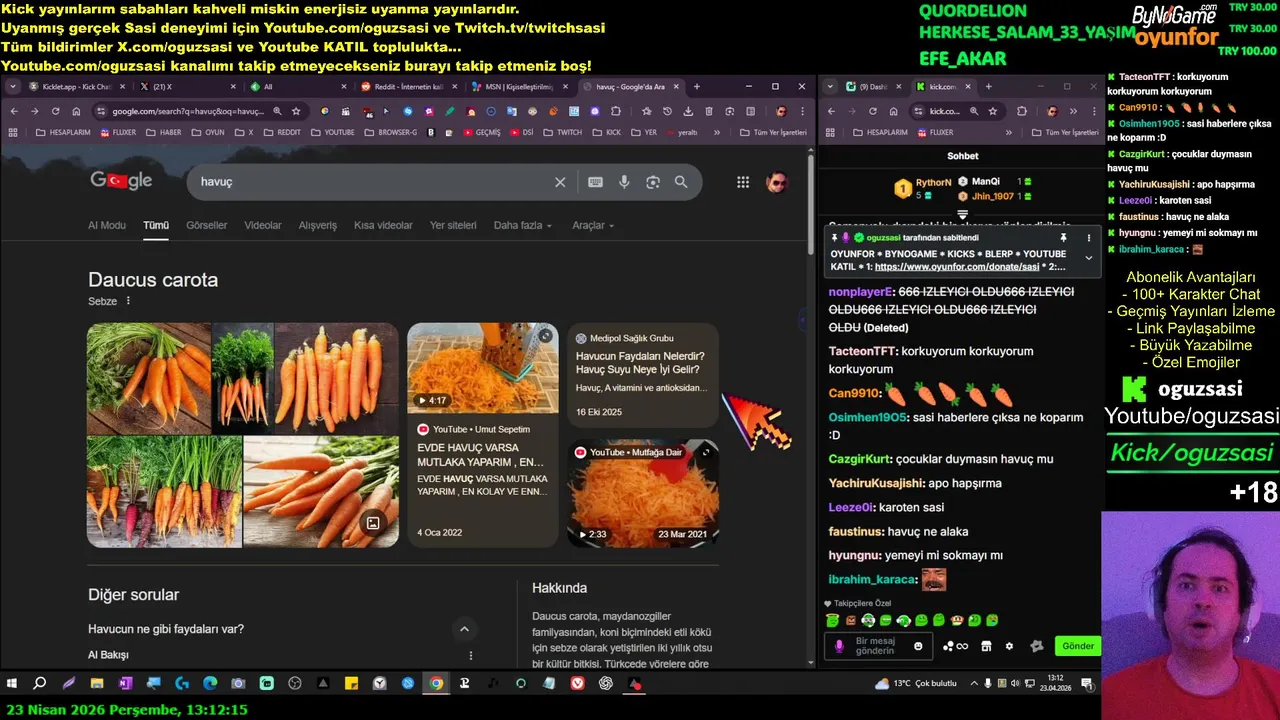
Task: Switch to the Görseller results tab
Action: click(207, 226)
